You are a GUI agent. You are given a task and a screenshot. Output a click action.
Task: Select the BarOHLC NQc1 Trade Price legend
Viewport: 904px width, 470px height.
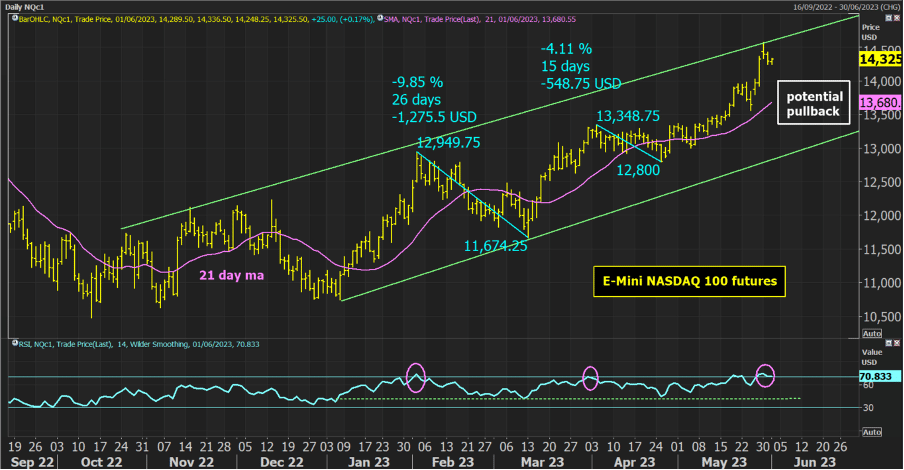pos(195,19)
